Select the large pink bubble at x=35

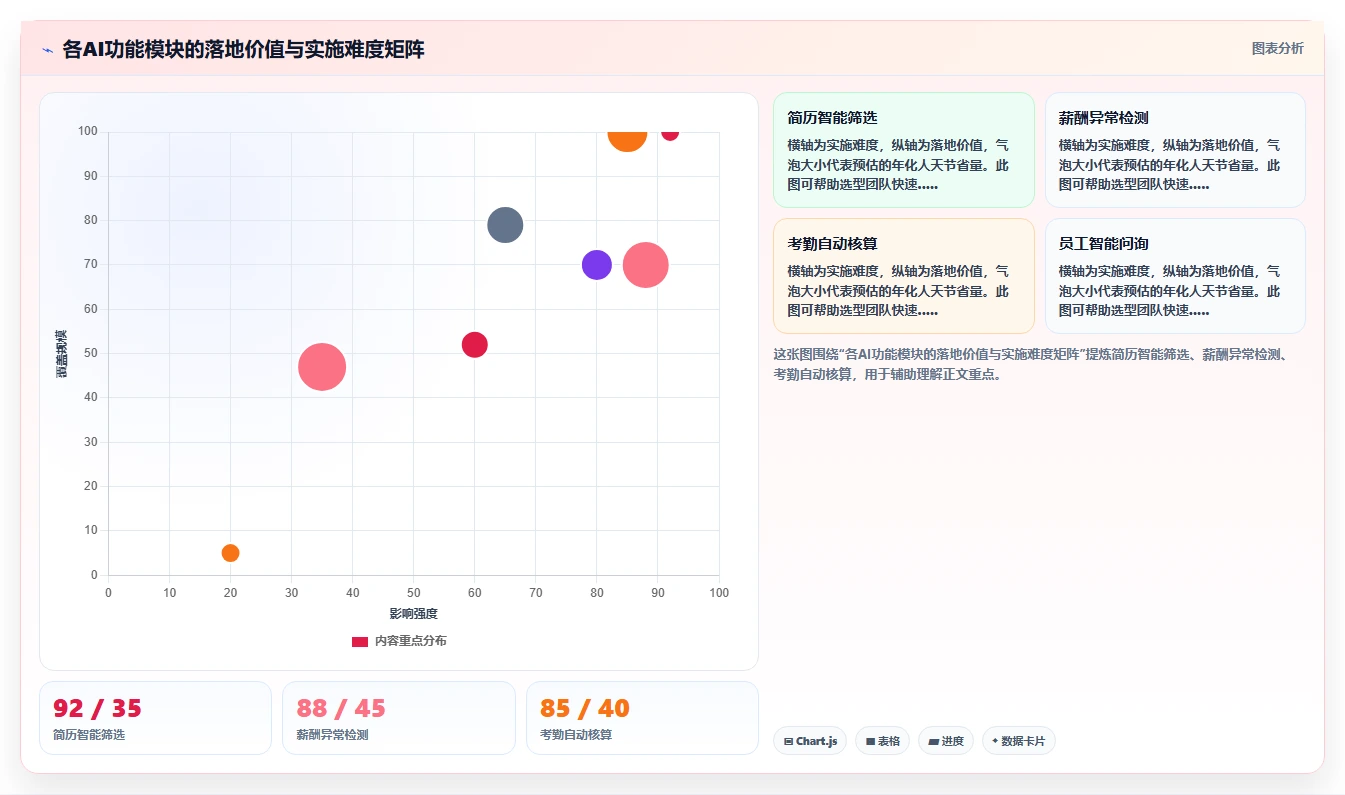click(322, 367)
